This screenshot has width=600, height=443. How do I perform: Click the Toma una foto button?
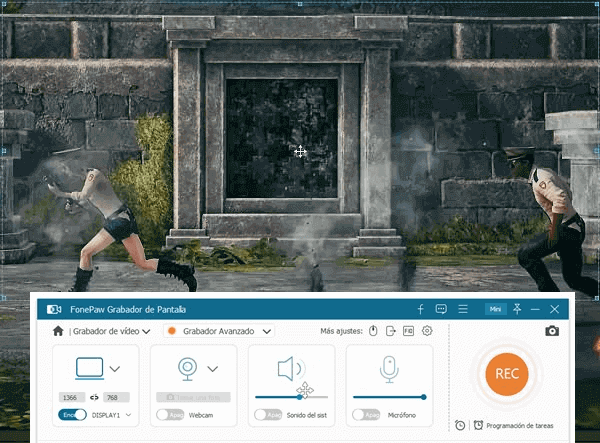193,397
